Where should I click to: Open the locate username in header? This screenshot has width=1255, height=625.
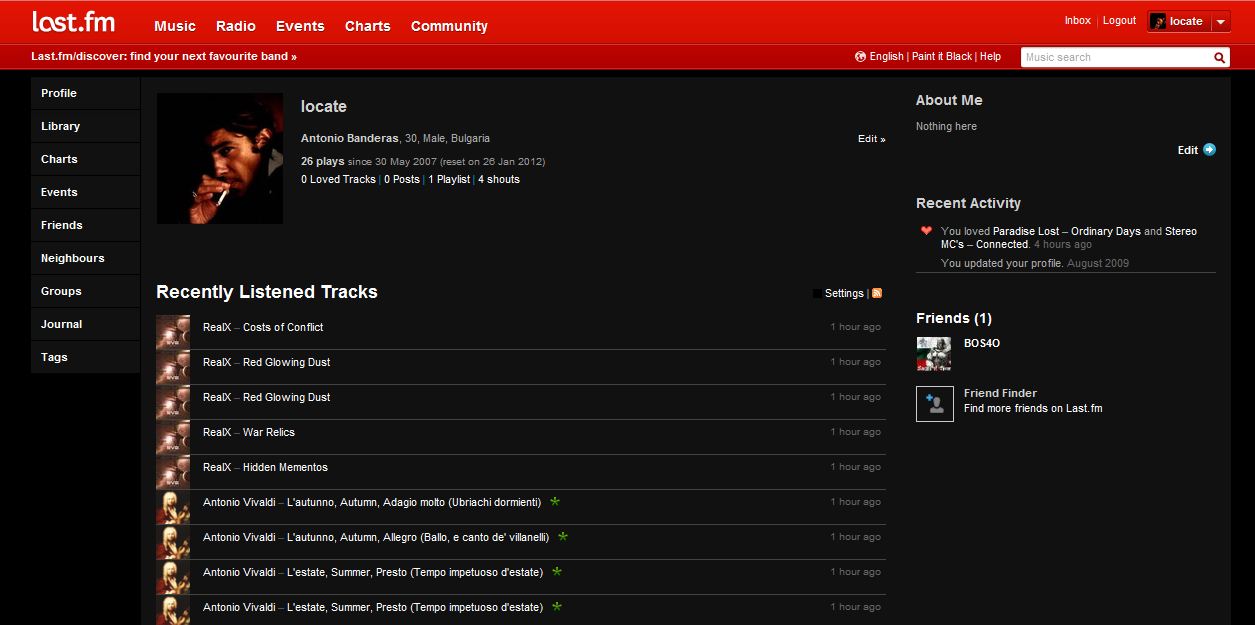click(1186, 21)
